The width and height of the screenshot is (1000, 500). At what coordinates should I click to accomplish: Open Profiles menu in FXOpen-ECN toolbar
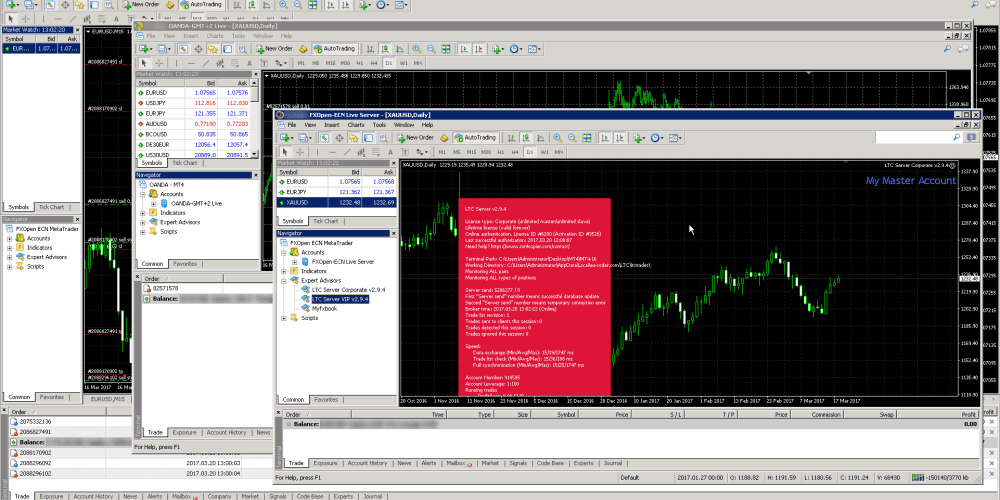[x=305, y=138]
